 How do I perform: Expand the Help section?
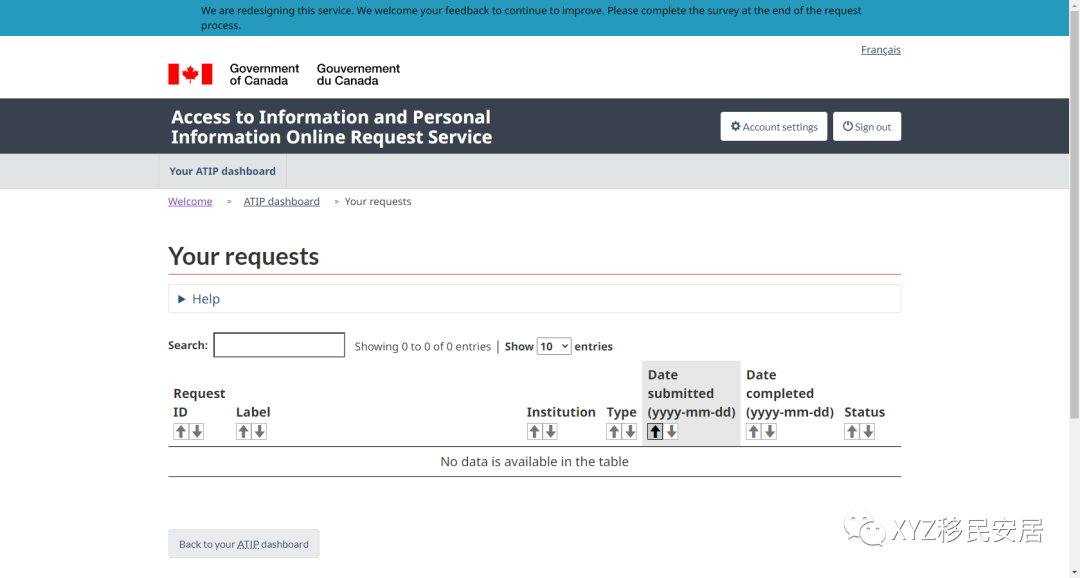tap(534, 299)
